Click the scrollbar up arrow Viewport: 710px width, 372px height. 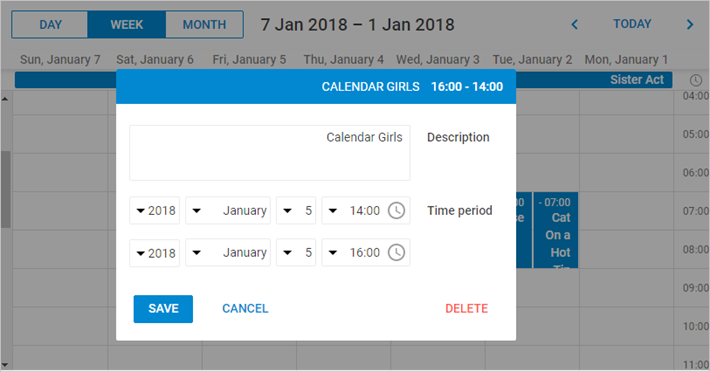[x=5, y=98]
